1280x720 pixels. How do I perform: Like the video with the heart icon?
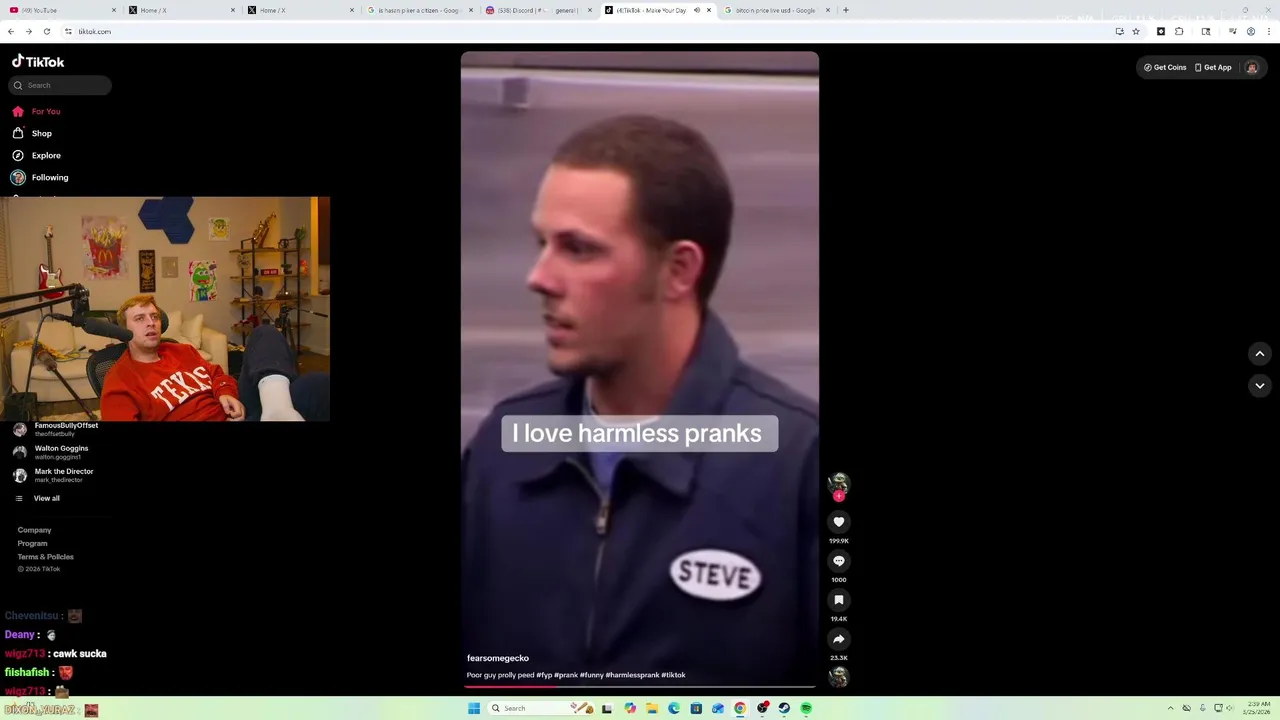tap(839, 522)
